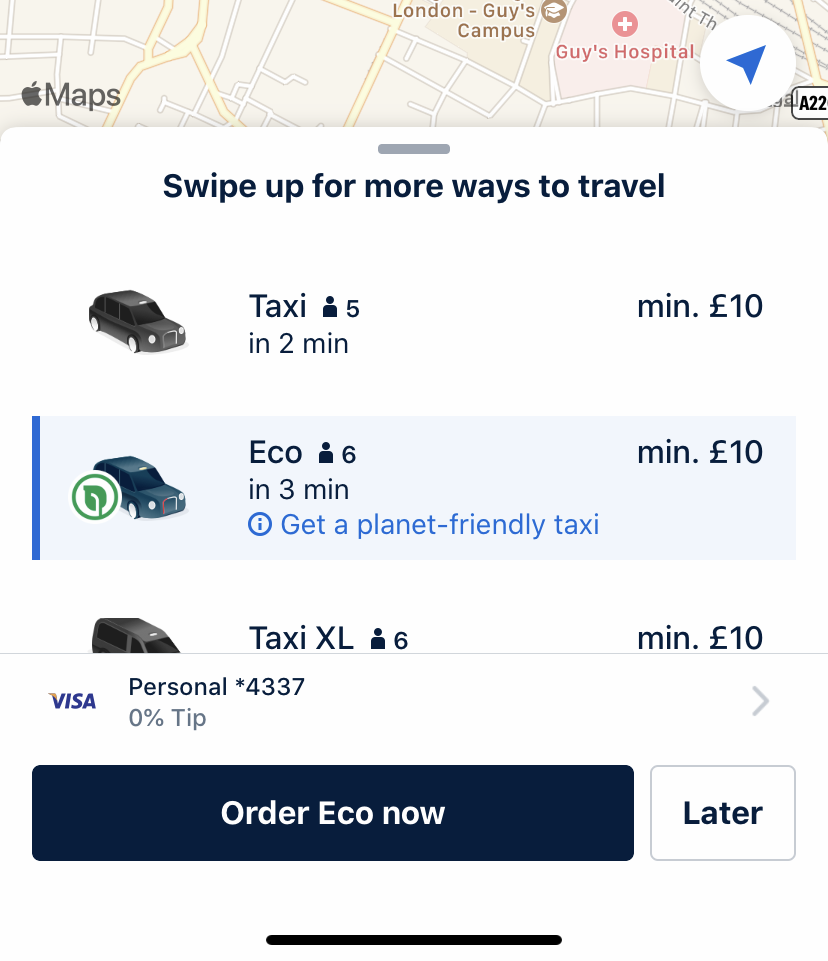Tap the blue location arrow button

pos(748,63)
